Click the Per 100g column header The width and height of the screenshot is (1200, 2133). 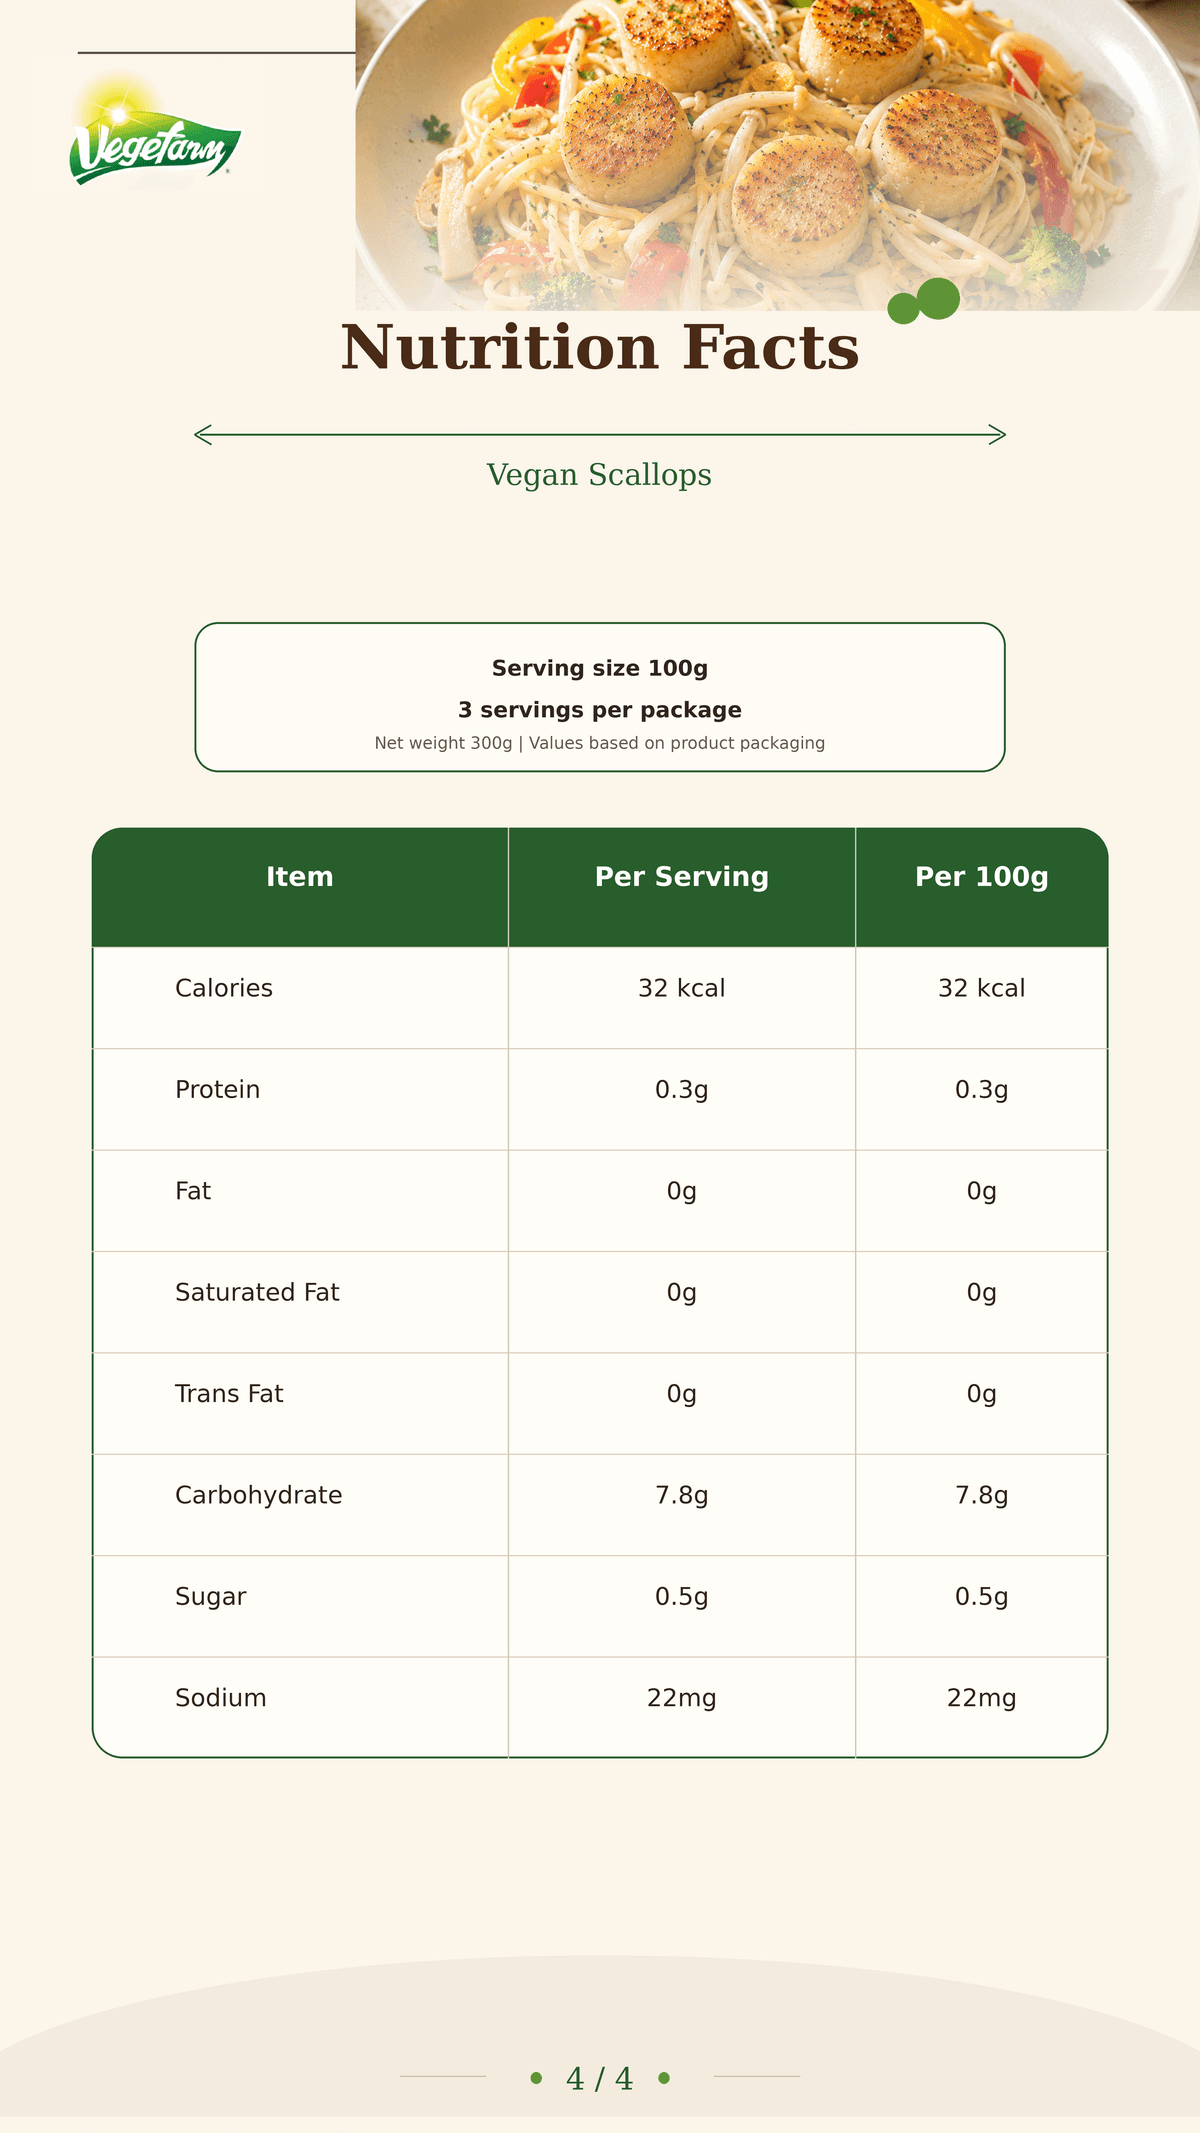982,877
